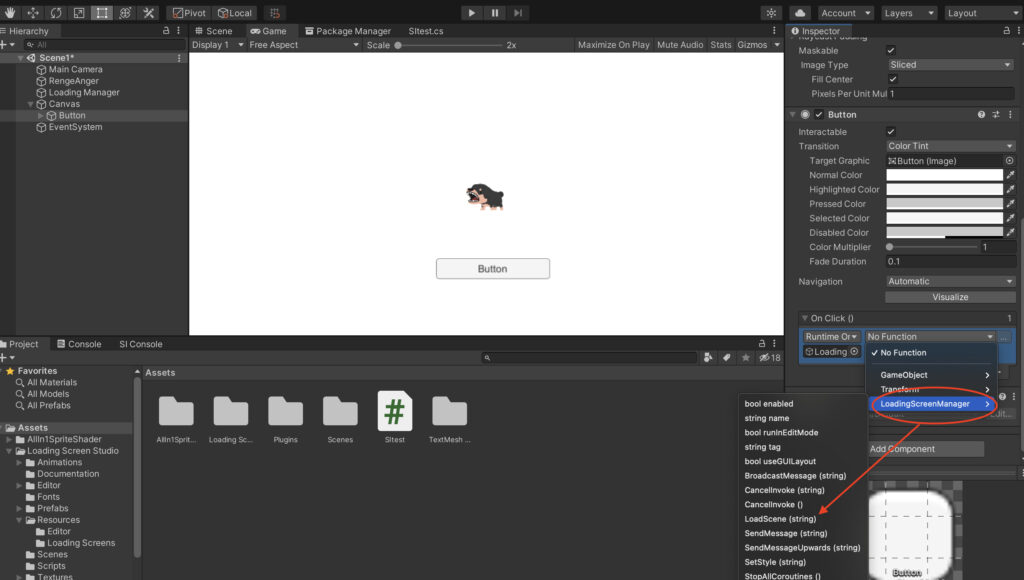Toggle the Stats overlay
This screenshot has height=580, width=1024.
[x=720, y=45]
